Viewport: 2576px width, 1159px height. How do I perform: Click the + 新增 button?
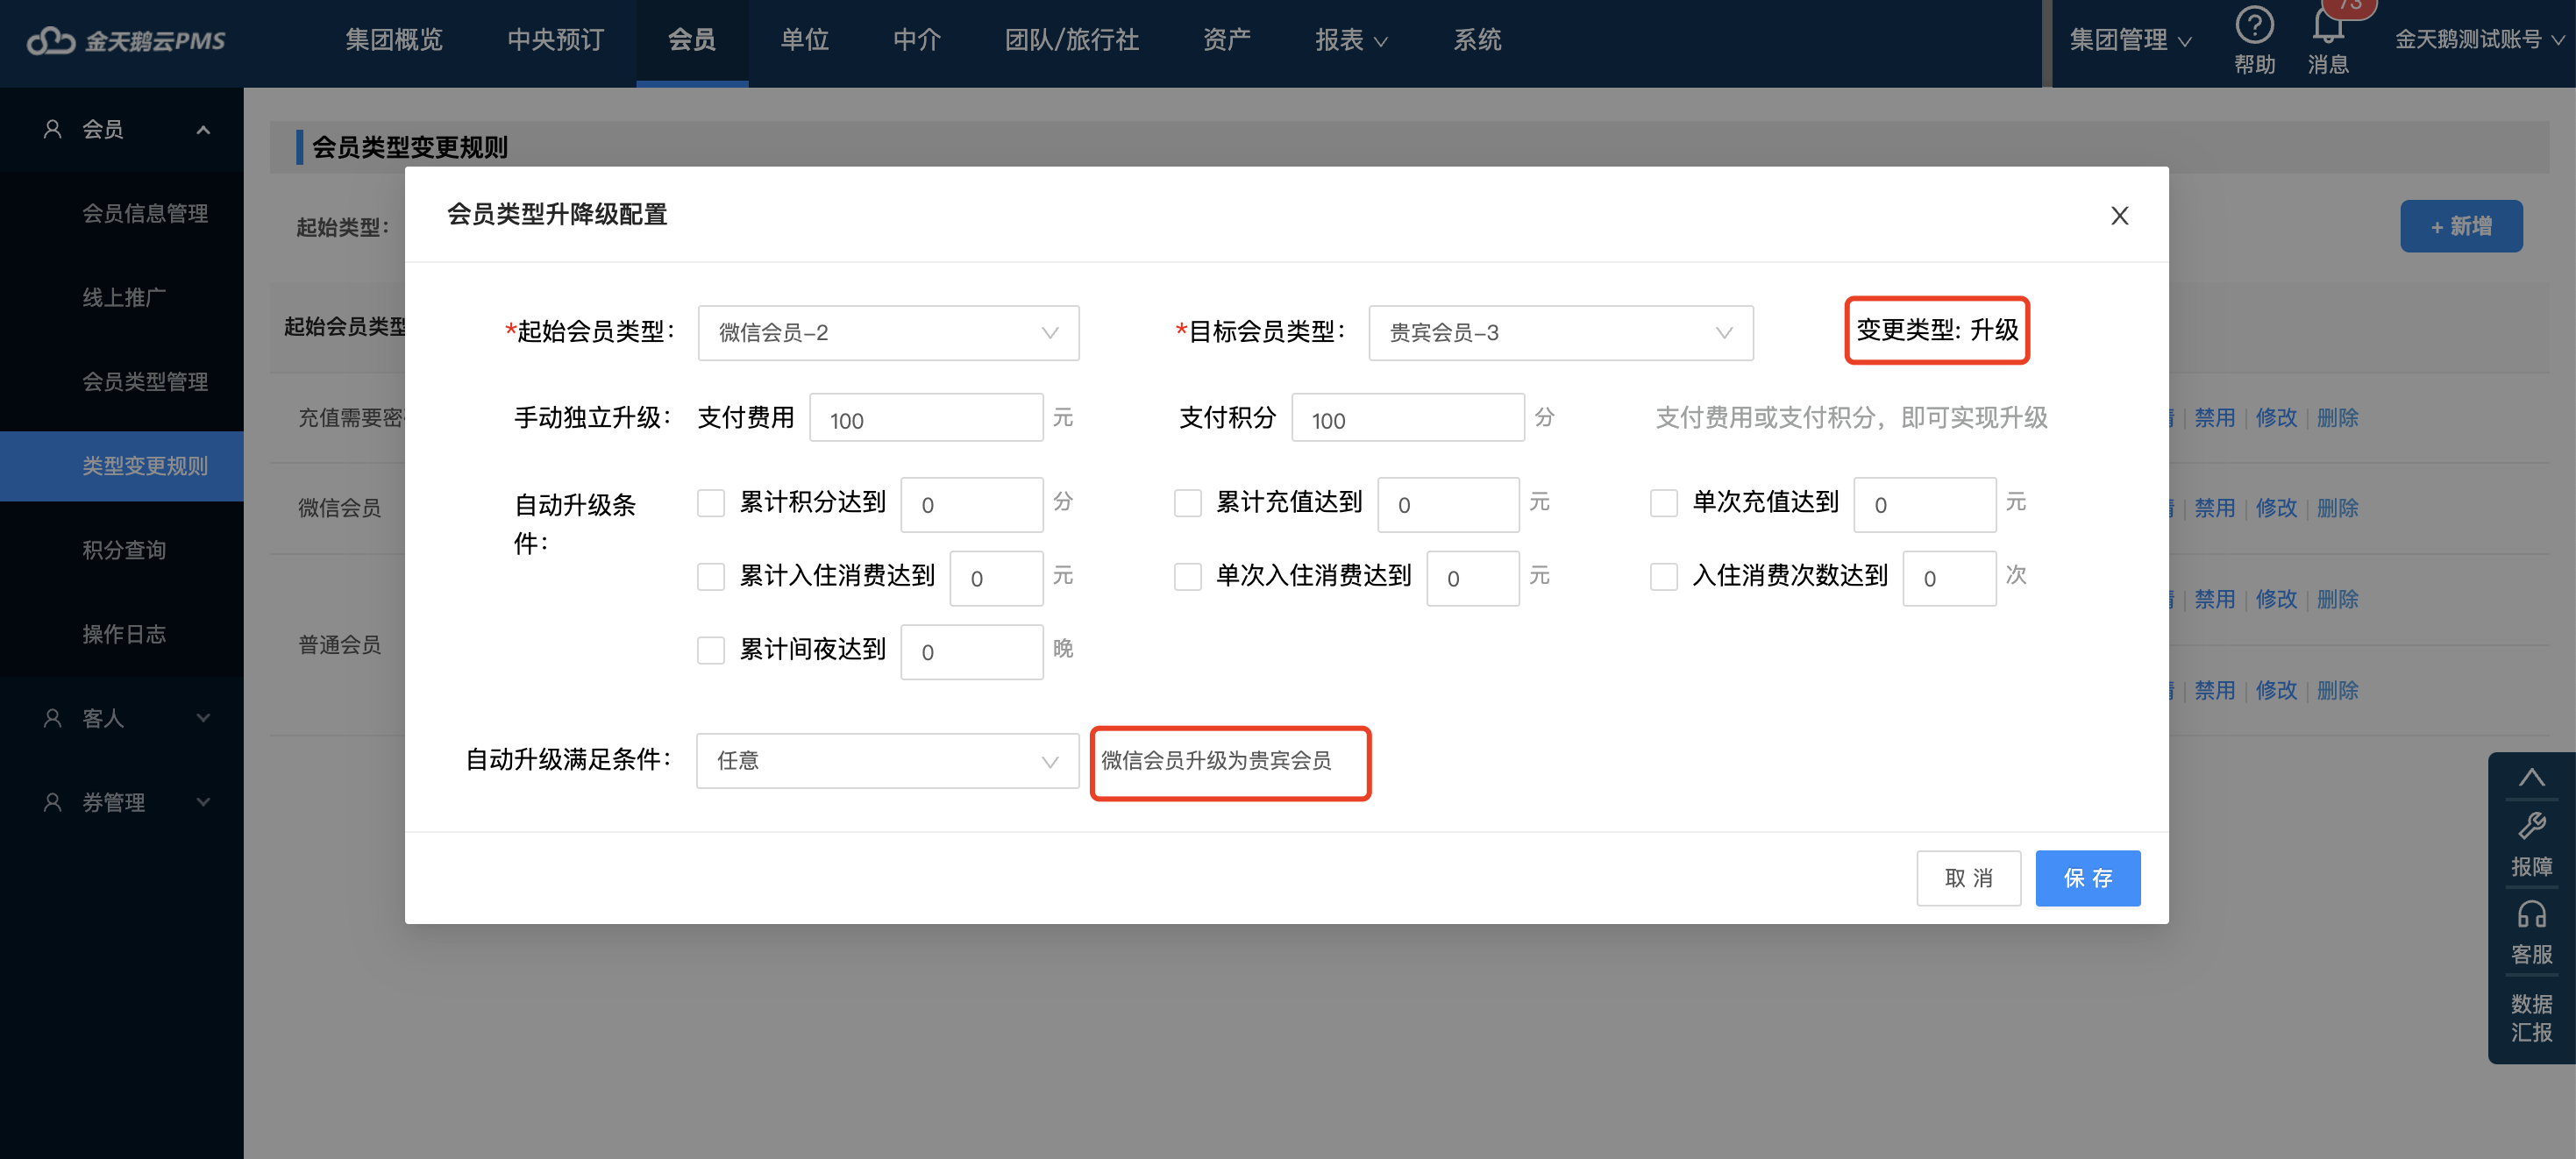(x=2461, y=226)
